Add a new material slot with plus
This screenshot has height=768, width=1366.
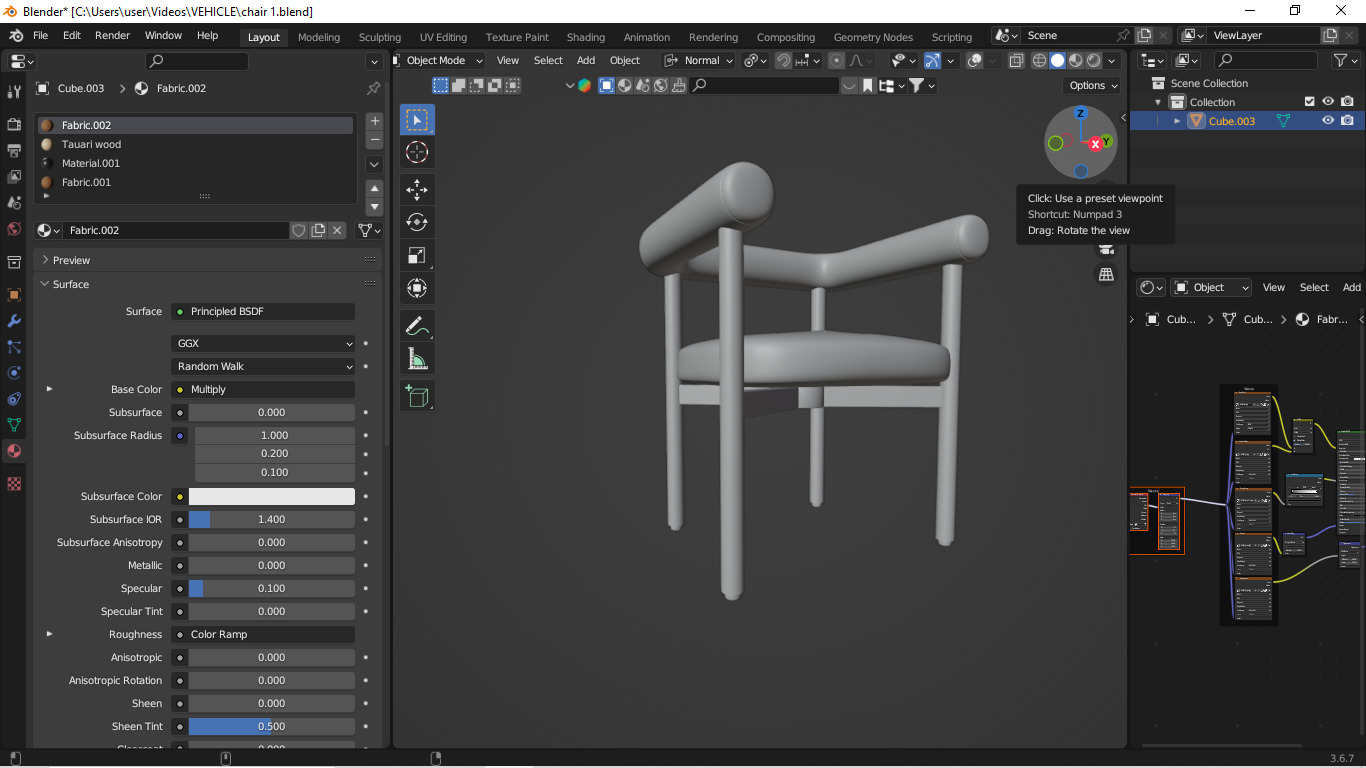click(375, 121)
